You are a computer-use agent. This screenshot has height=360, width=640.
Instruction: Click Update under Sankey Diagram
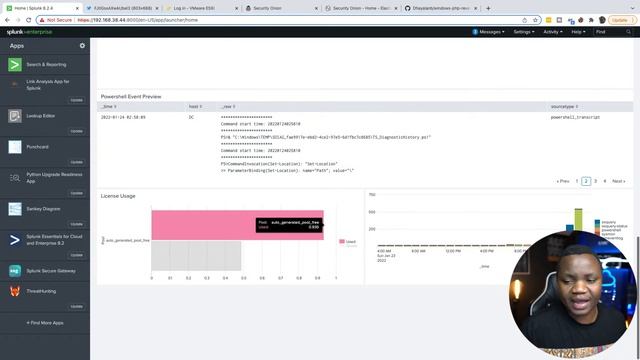coord(76,224)
